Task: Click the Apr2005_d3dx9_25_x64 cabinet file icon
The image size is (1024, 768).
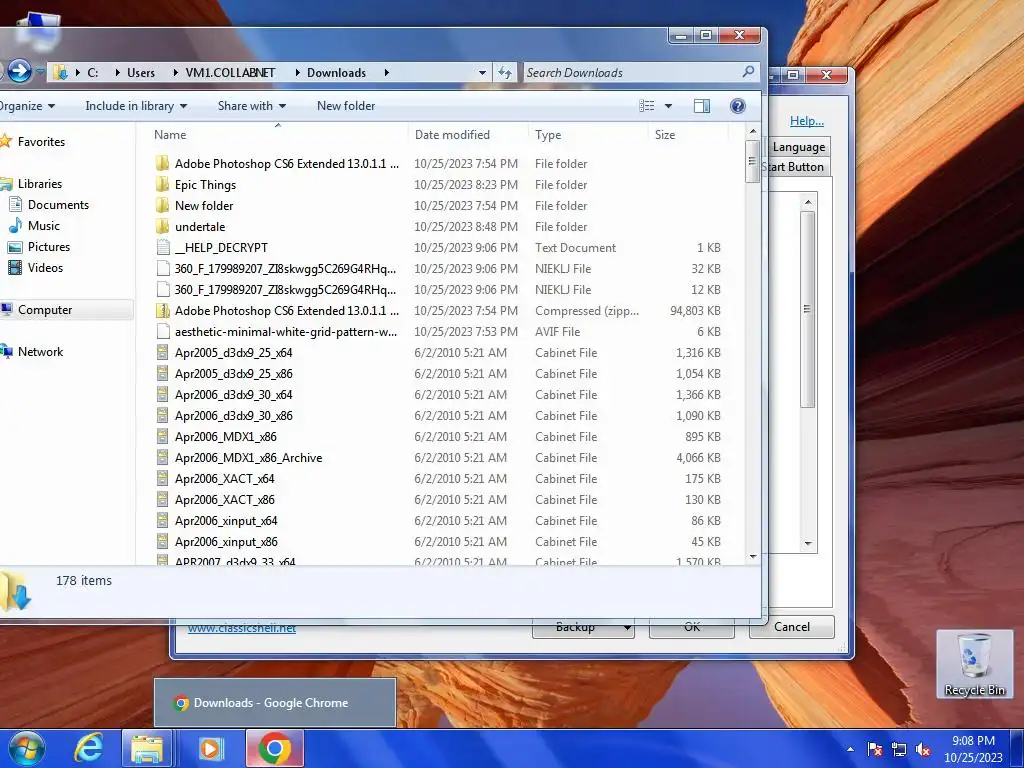Action: pyautogui.click(x=163, y=353)
